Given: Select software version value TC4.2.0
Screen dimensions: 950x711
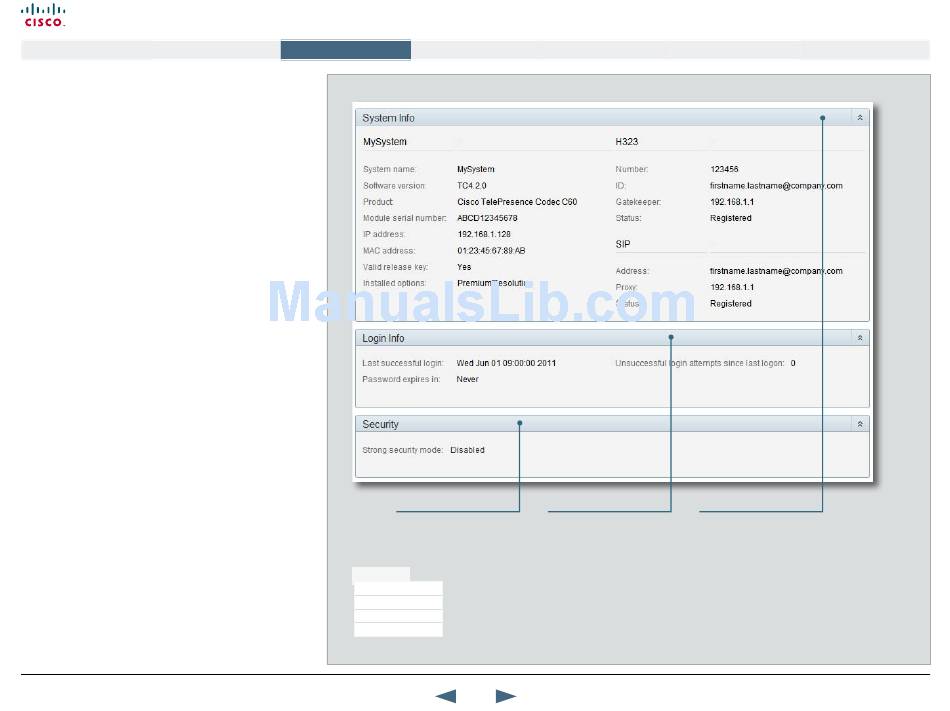Looking at the screenshot, I should tap(472, 186).
